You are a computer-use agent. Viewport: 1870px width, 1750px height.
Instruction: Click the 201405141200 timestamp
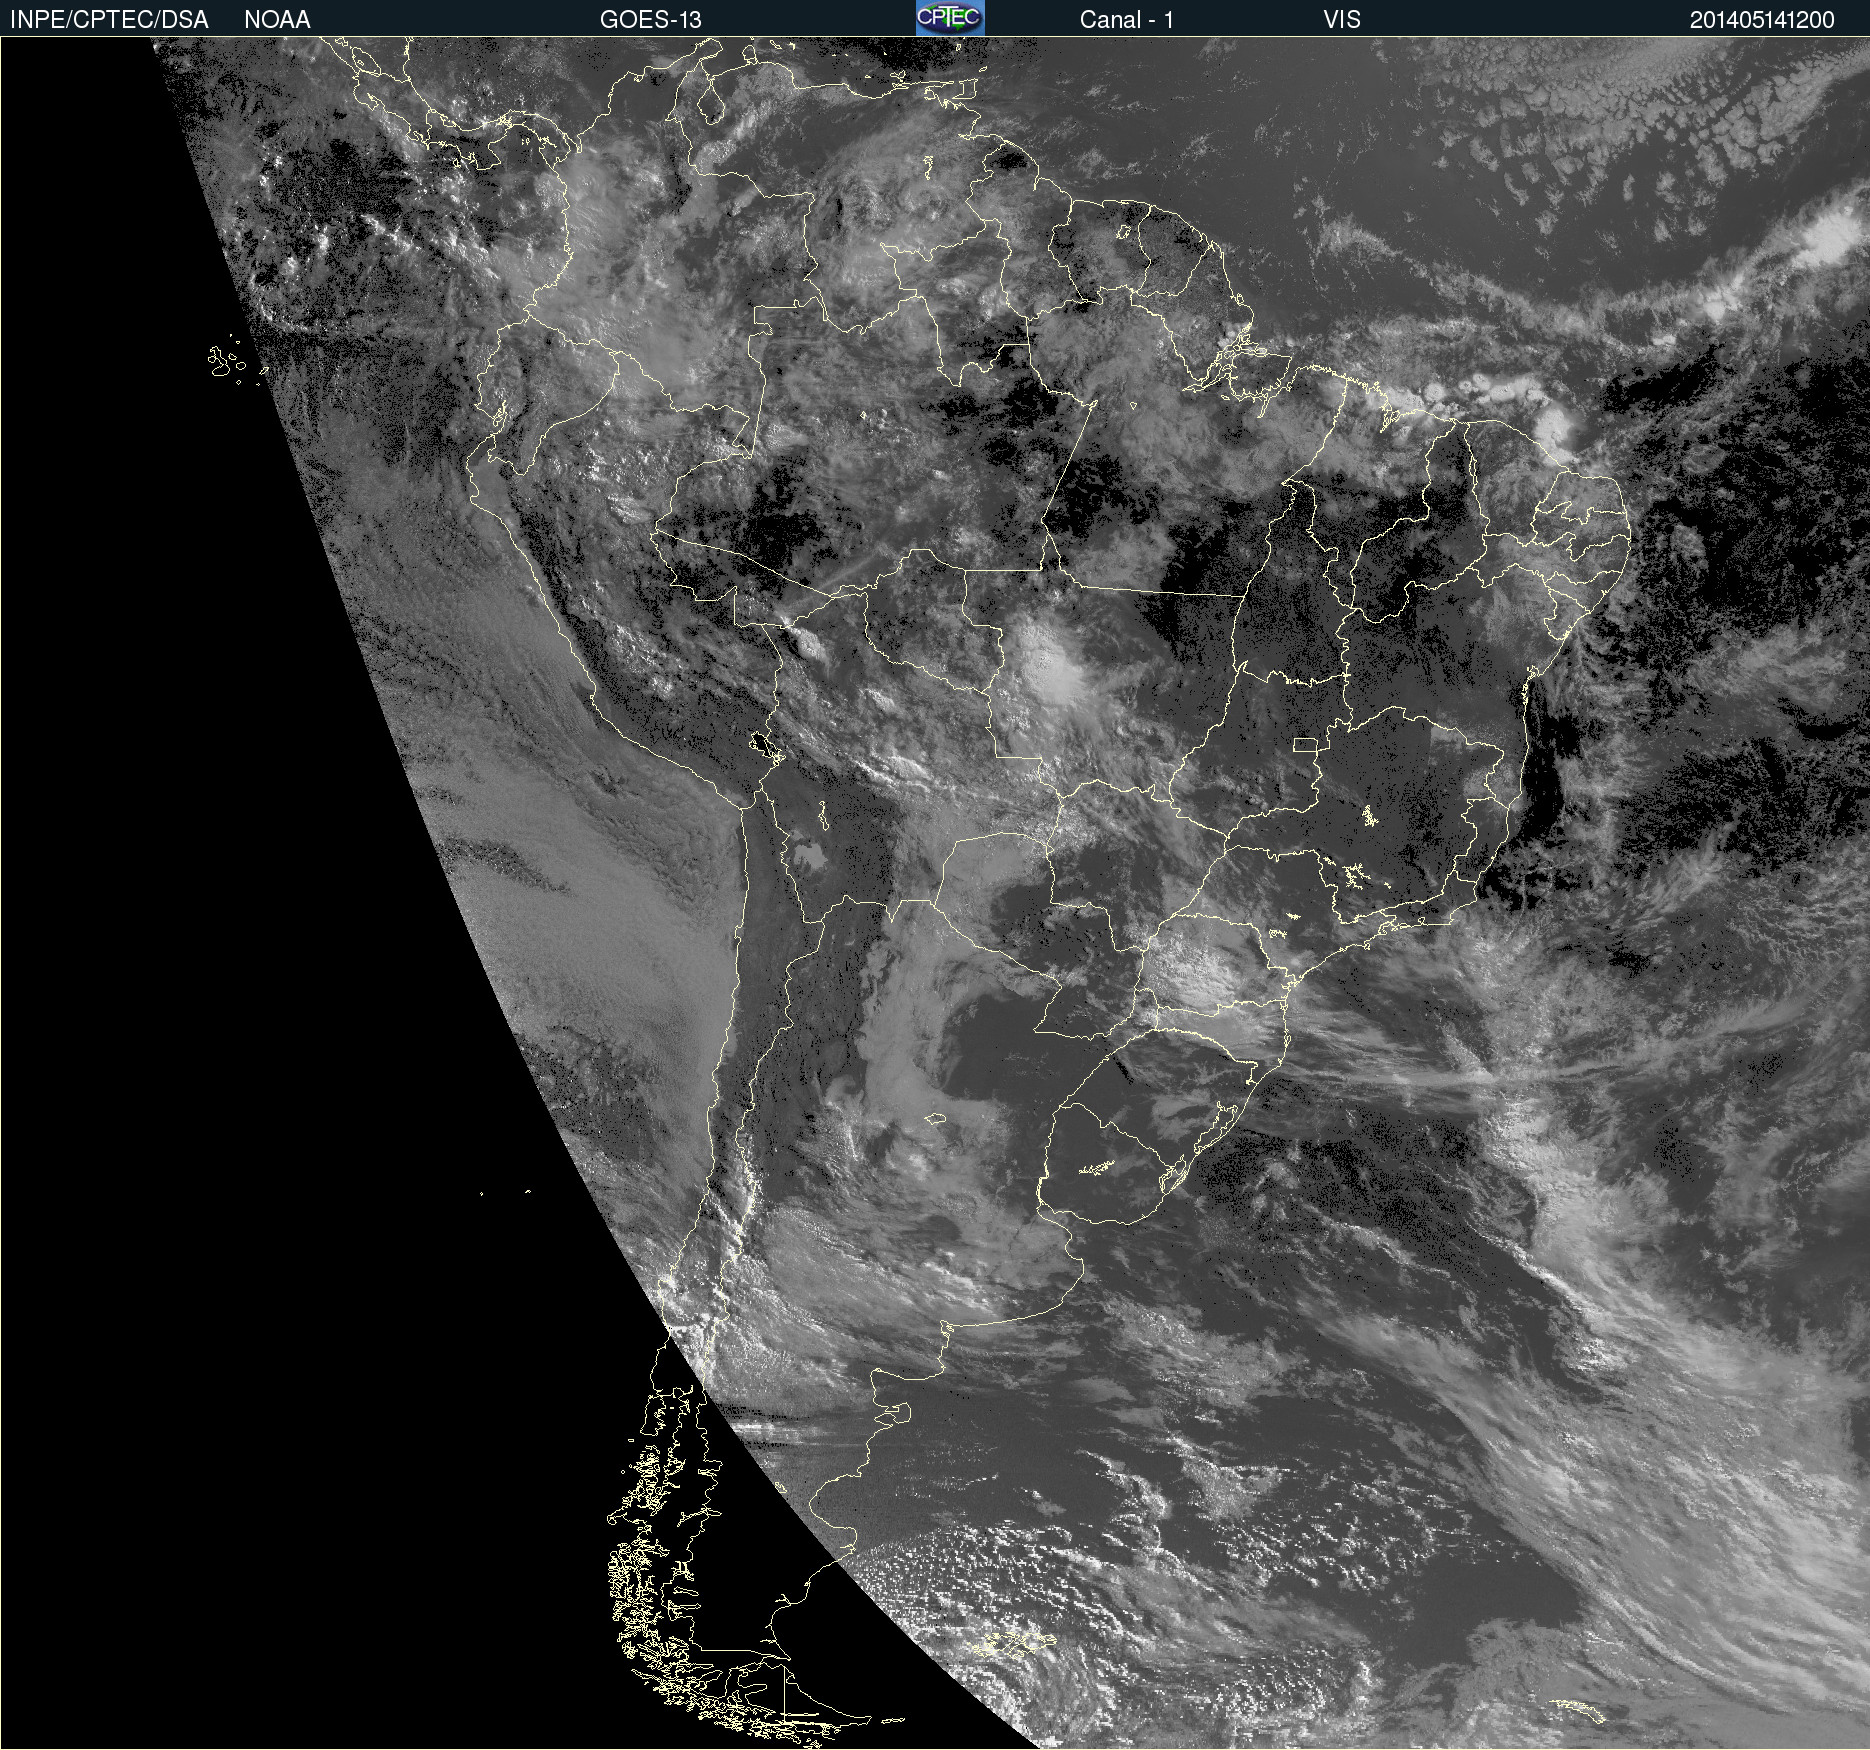(1762, 20)
